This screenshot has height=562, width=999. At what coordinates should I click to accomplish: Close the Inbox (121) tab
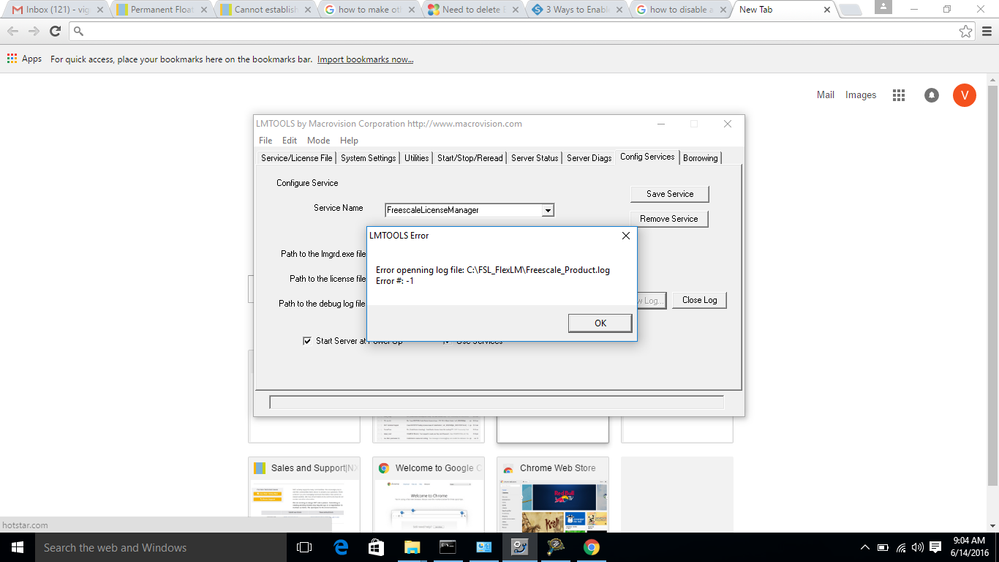click(100, 10)
